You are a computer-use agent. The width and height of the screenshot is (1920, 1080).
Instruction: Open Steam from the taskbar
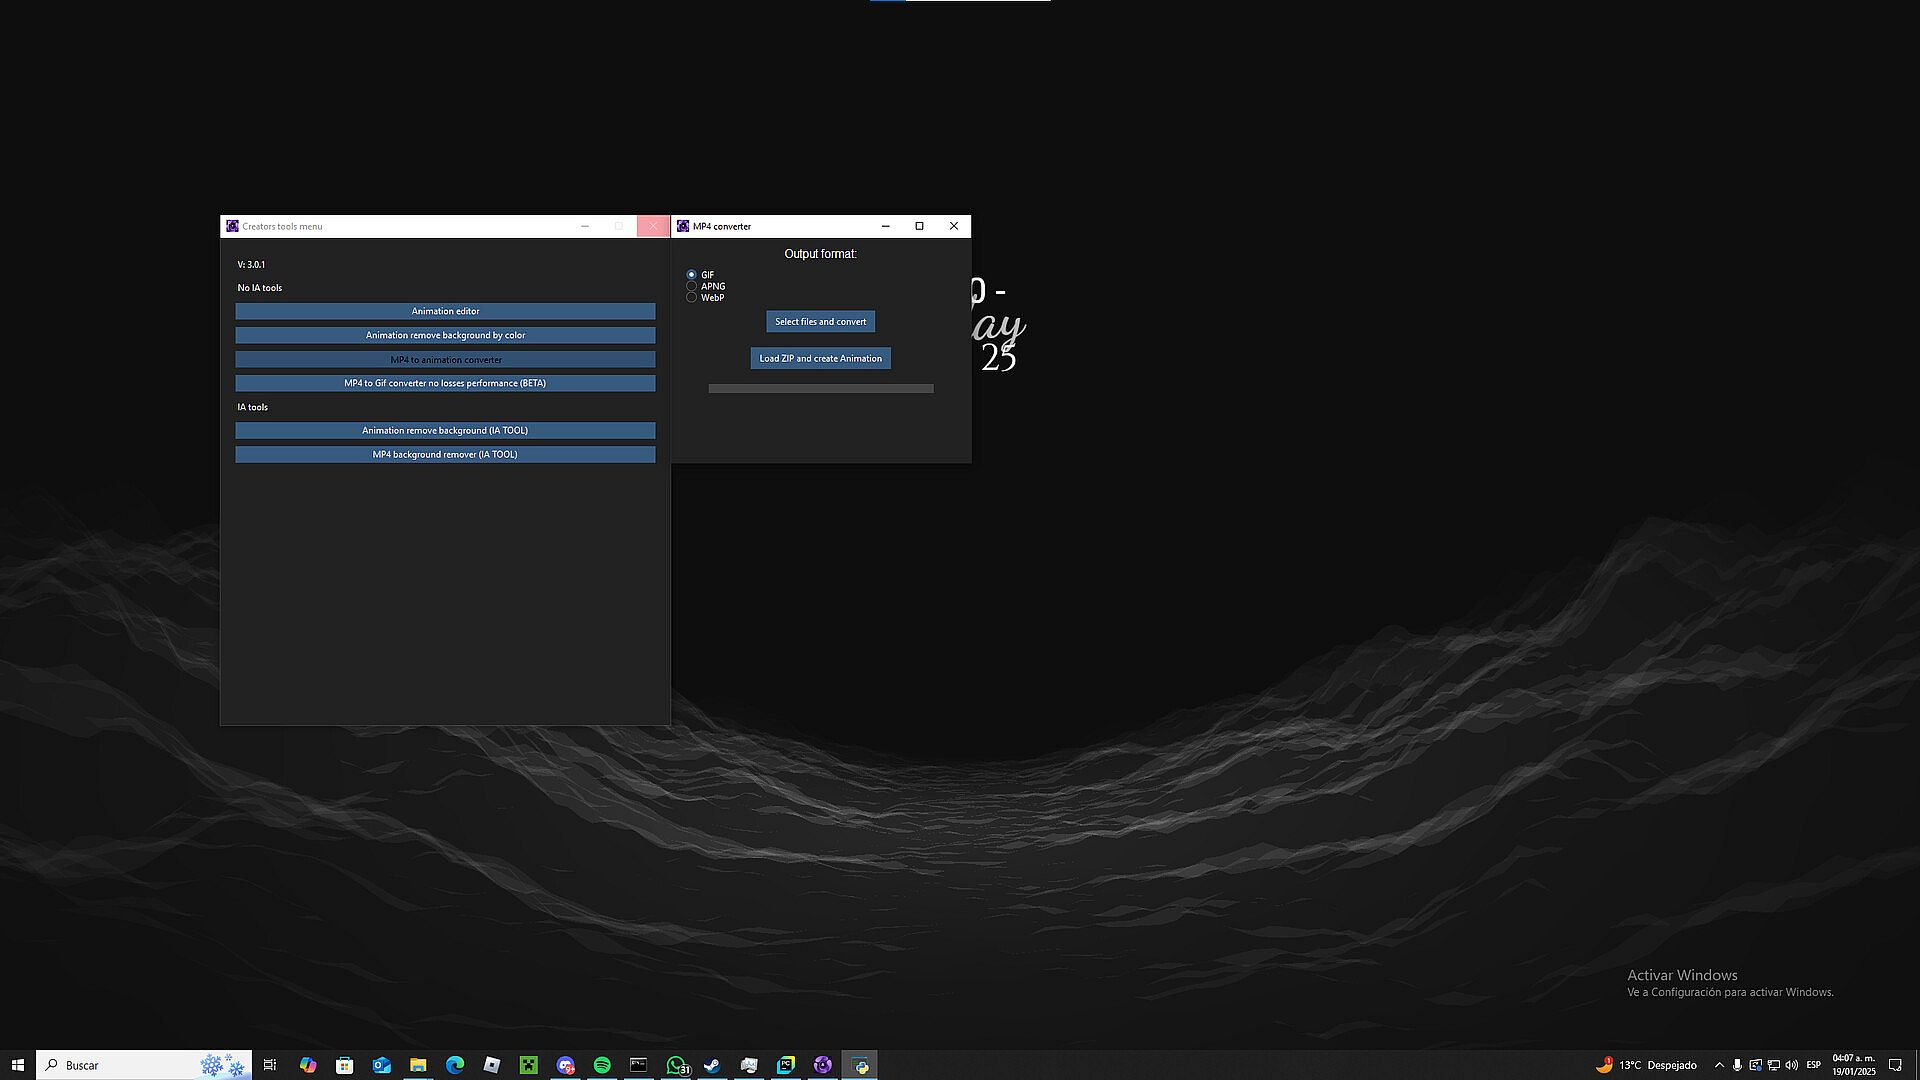point(712,1065)
